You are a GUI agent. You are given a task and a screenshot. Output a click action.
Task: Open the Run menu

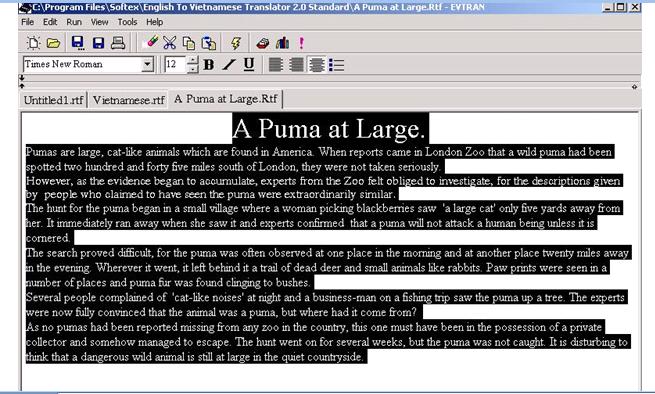tap(74, 22)
